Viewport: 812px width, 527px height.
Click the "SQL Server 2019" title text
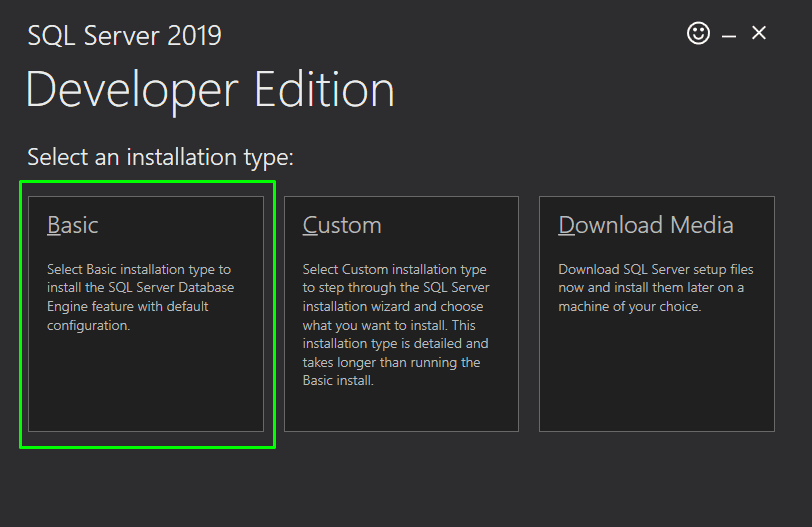tap(124, 36)
